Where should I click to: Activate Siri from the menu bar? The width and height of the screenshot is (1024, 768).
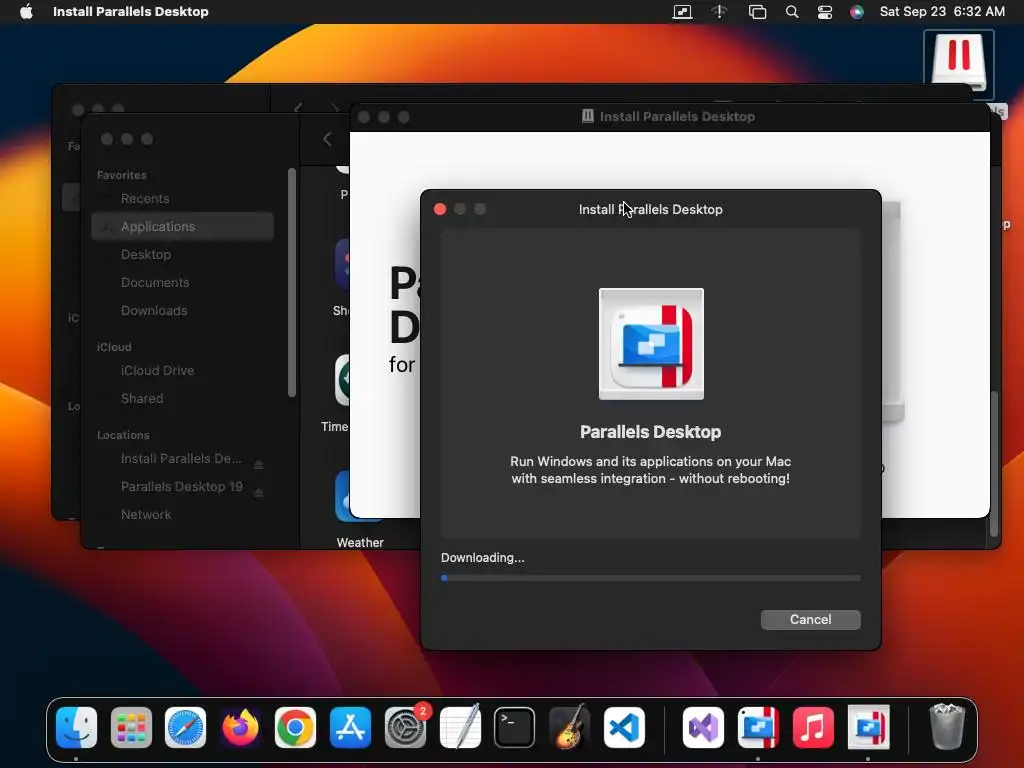pos(857,12)
